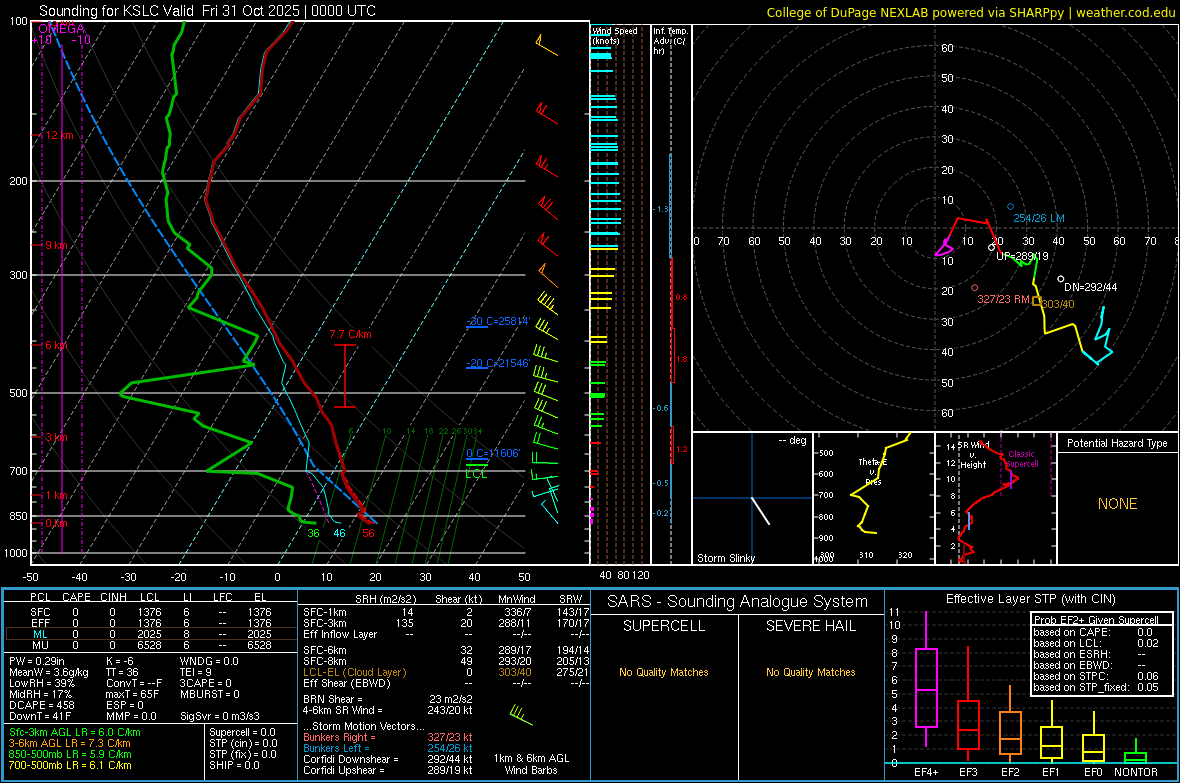The image size is (1180, 783).
Task: Click the Eff Shear (EBWD) row
Action: click(x=446, y=683)
